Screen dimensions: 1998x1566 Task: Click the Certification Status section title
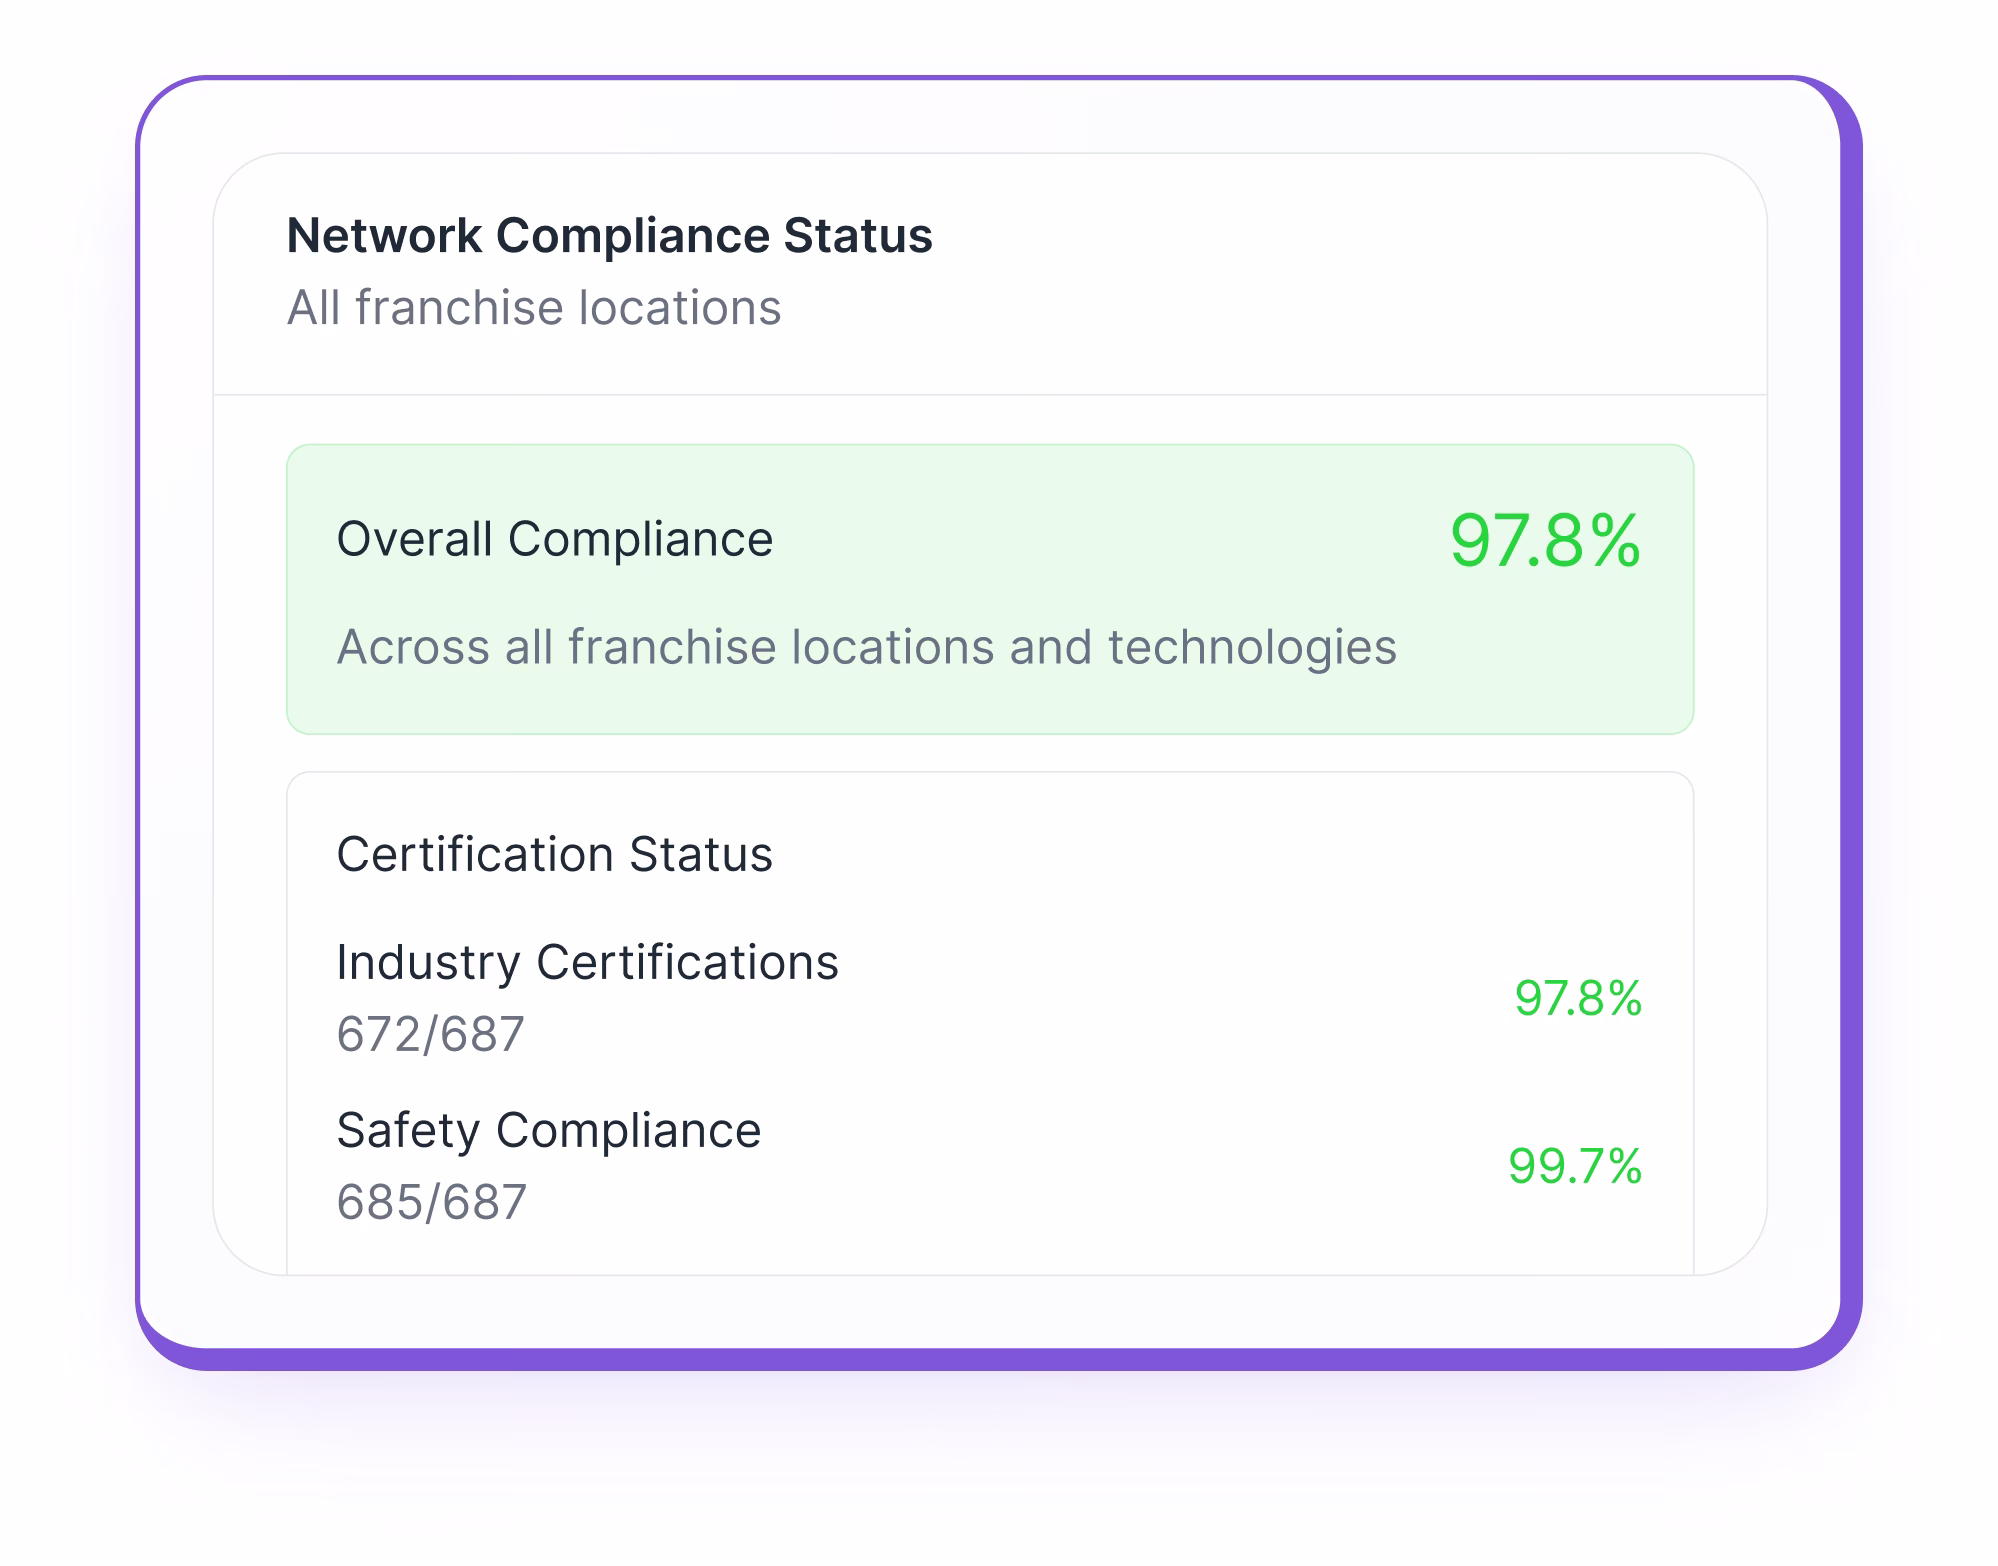(554, 855)
